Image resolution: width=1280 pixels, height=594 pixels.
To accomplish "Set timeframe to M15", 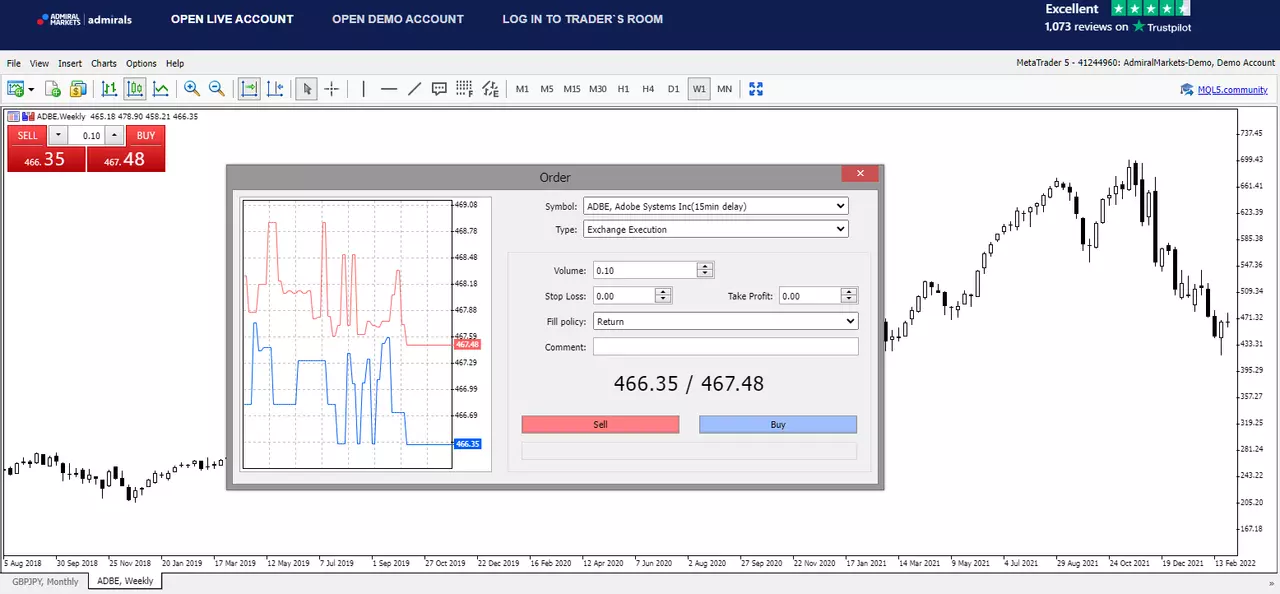I will pos(572,89).
